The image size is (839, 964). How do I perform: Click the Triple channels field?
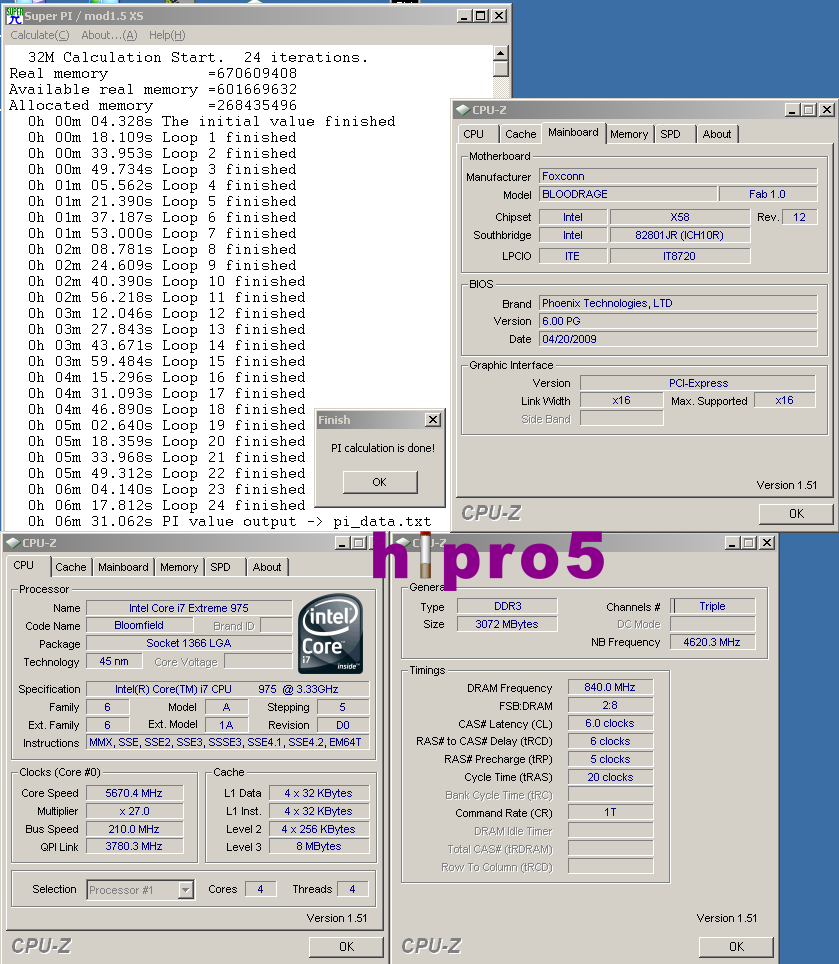712,606
